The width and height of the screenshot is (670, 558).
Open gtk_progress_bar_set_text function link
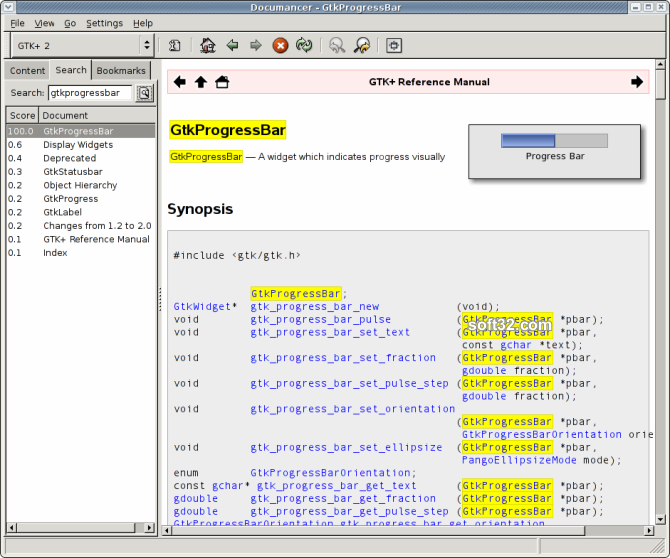coord(330,332)
